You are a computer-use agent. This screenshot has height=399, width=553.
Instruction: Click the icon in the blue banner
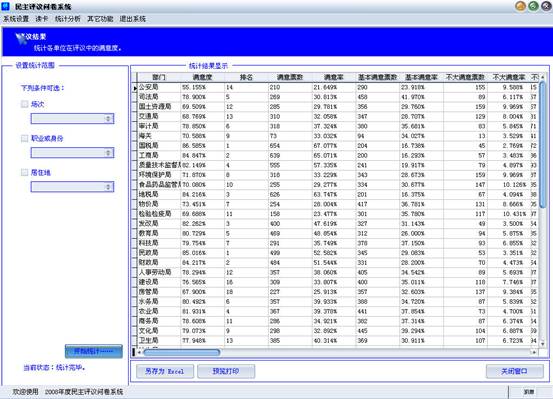click(21, 38)
